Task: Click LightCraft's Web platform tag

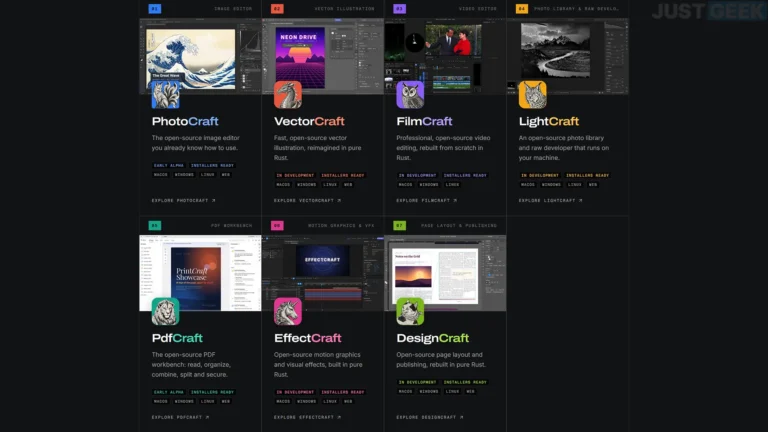Action: [x=593, y=185]
